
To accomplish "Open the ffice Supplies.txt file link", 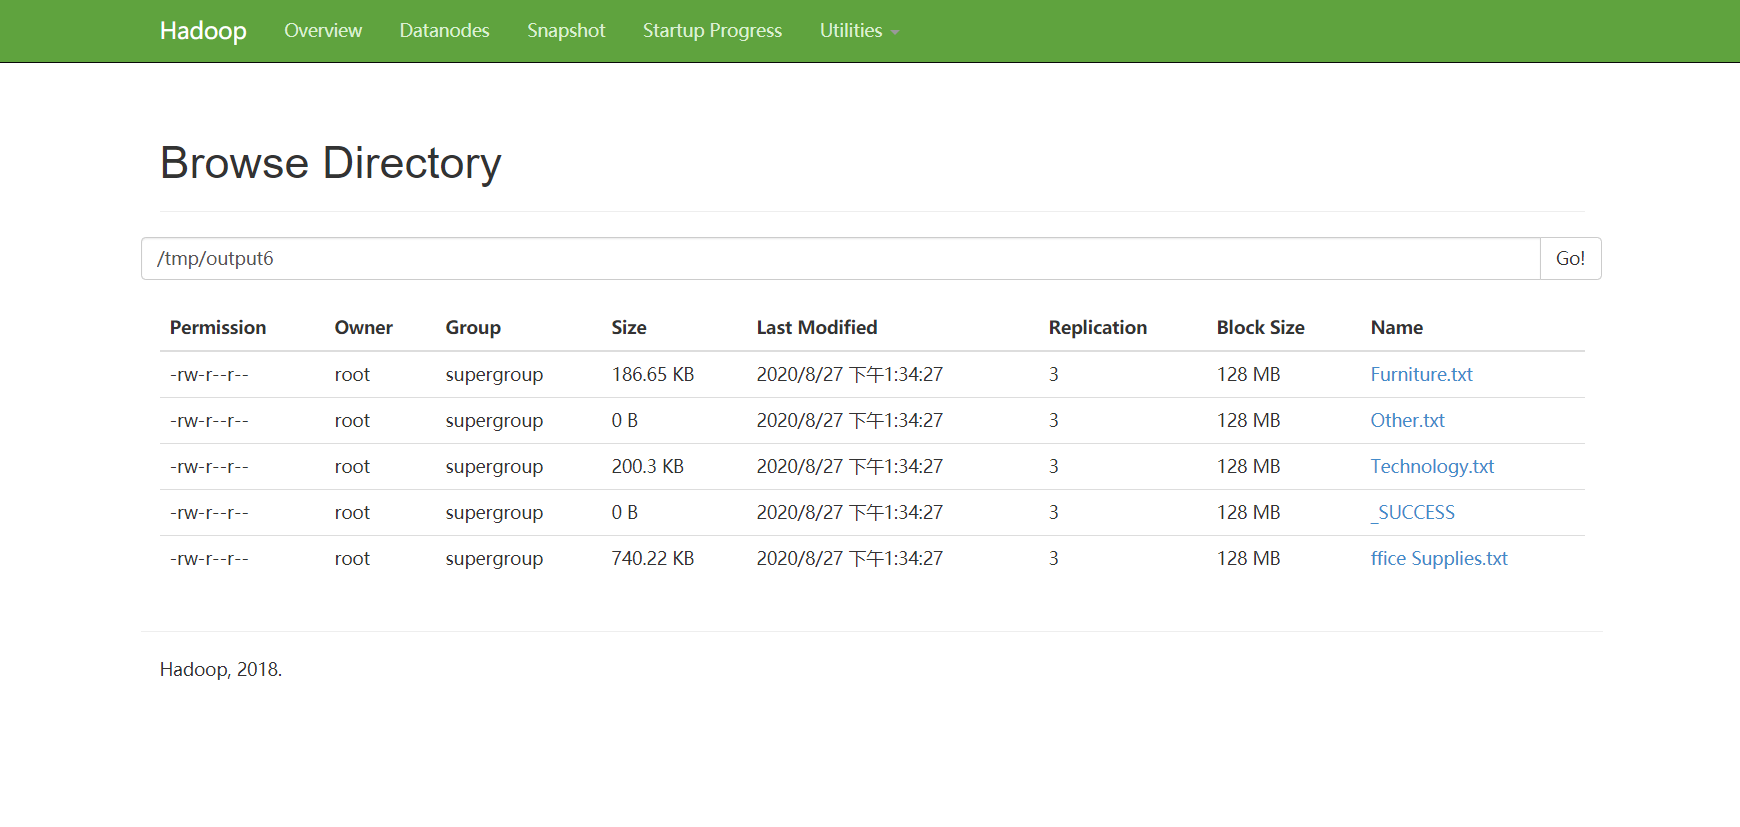I will pos(1439,559).
